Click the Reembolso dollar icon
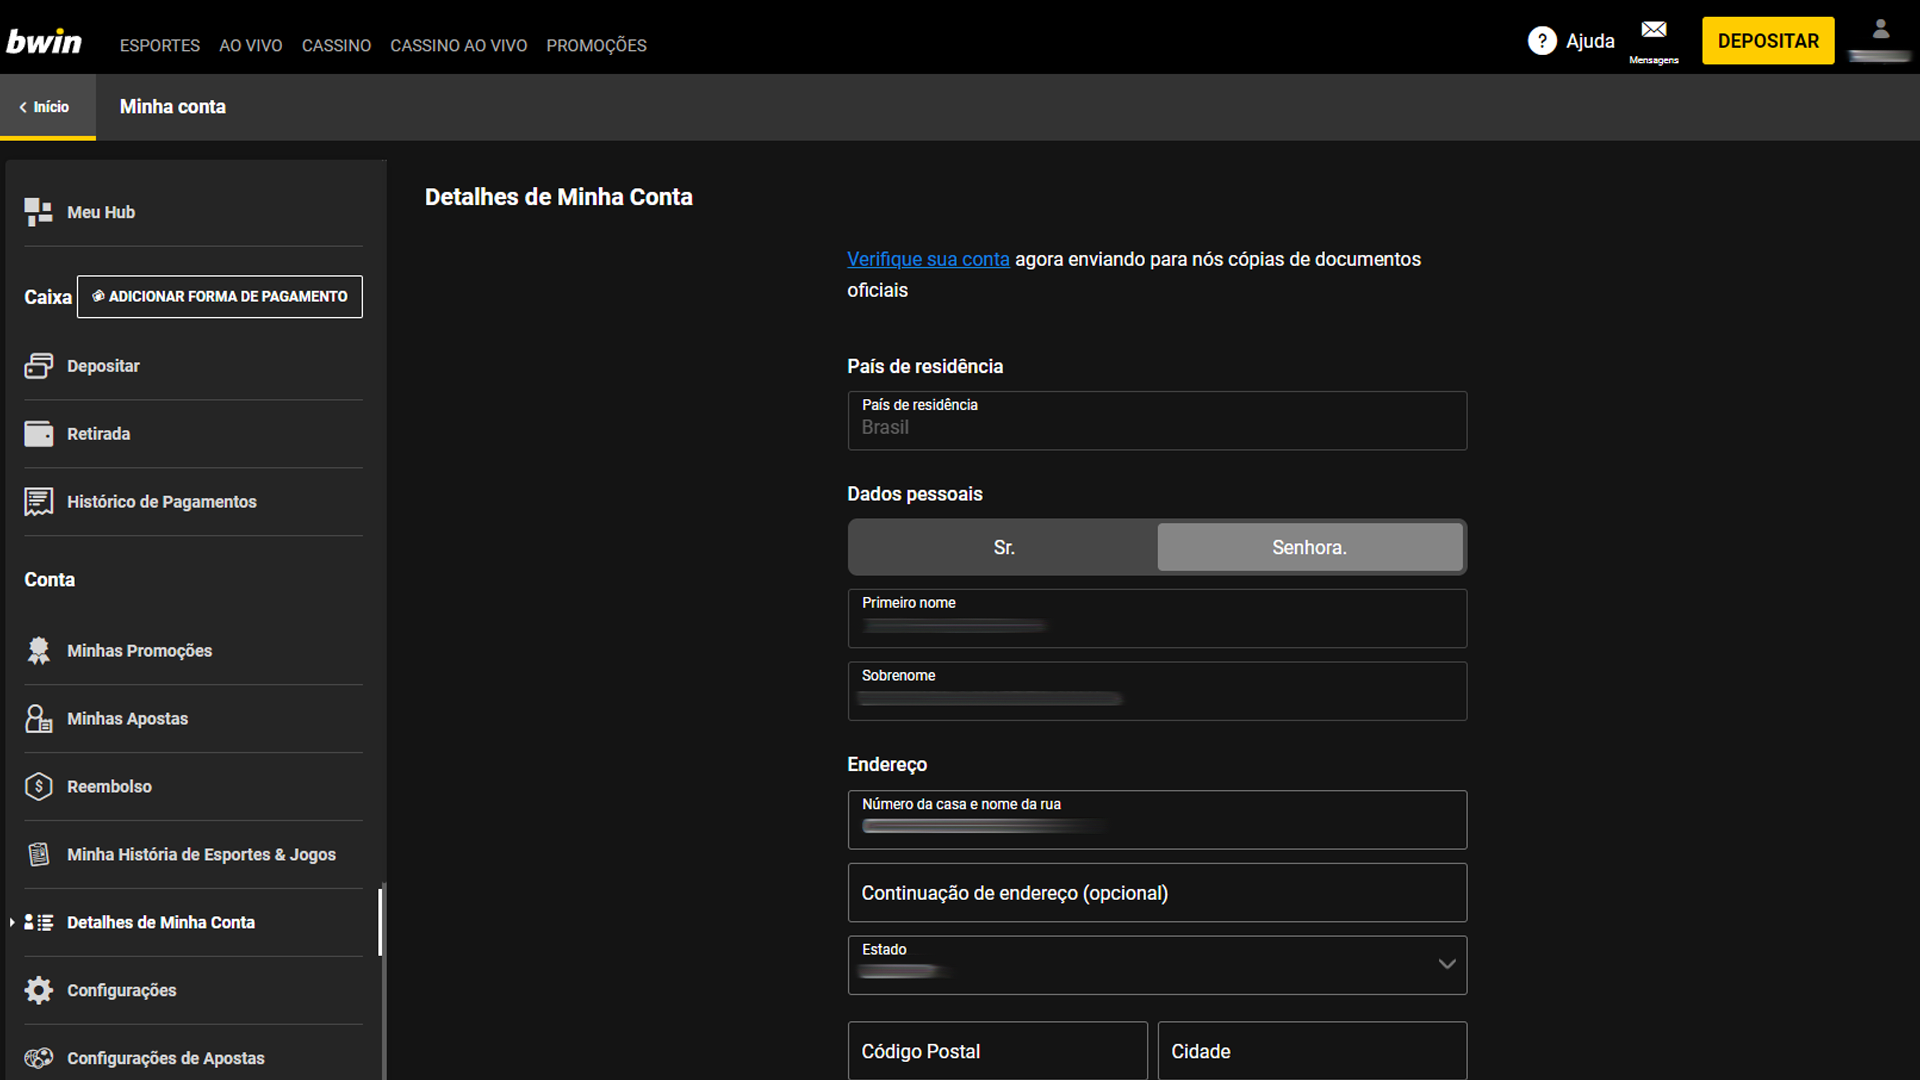Viewport: 1920px width, 1080px height. tap(39, 787)
